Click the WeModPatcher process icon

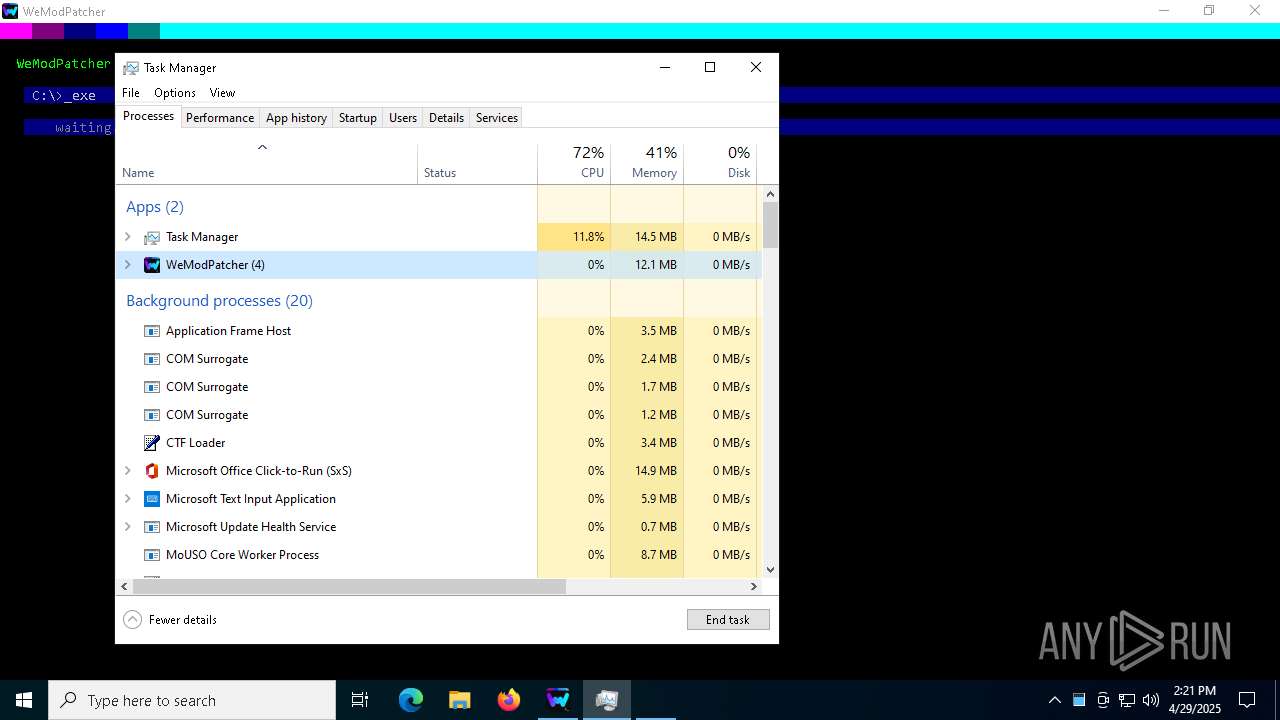(152, 265)
